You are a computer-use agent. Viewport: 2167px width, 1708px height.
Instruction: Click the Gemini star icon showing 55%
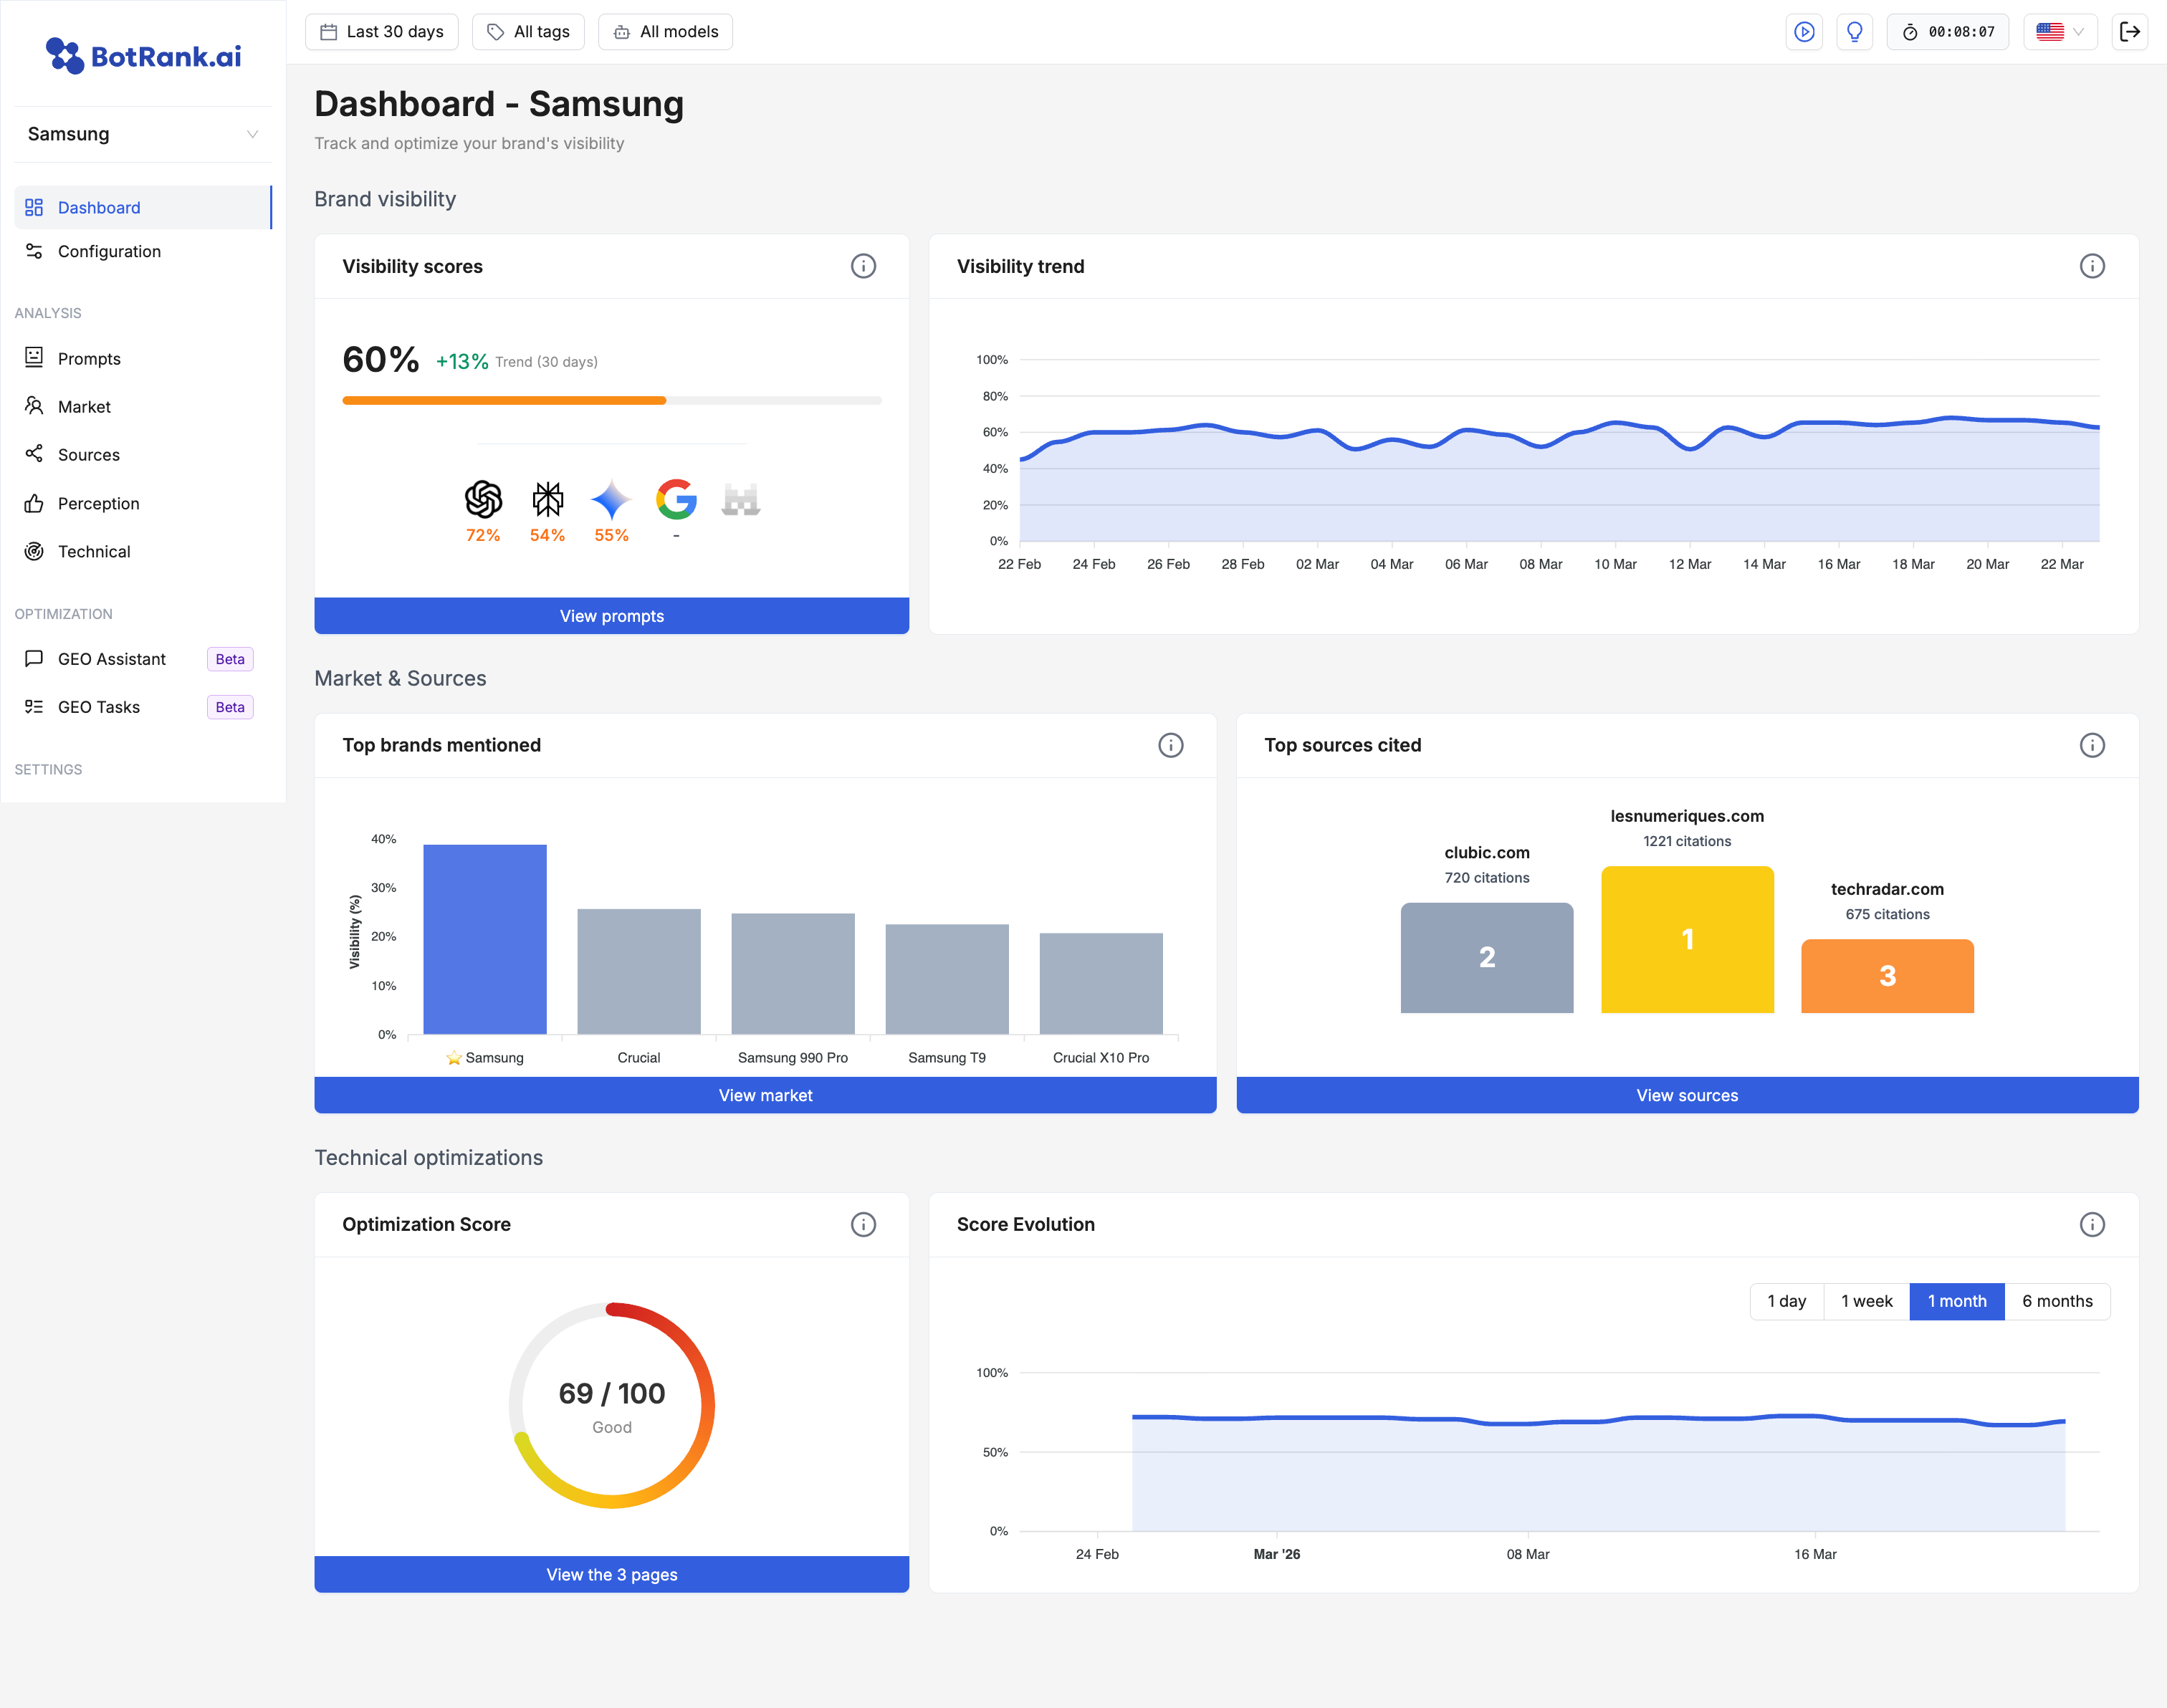coord(611,499)
